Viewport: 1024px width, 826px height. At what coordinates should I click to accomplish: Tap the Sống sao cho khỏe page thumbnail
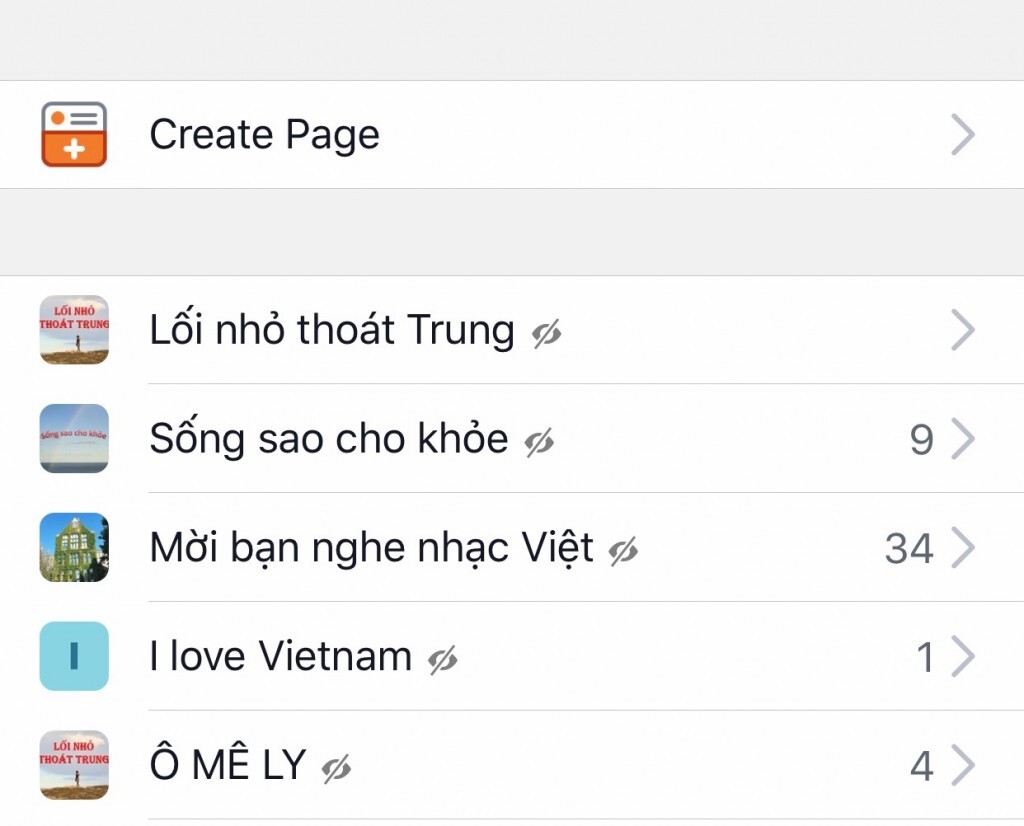coord(74,438)
